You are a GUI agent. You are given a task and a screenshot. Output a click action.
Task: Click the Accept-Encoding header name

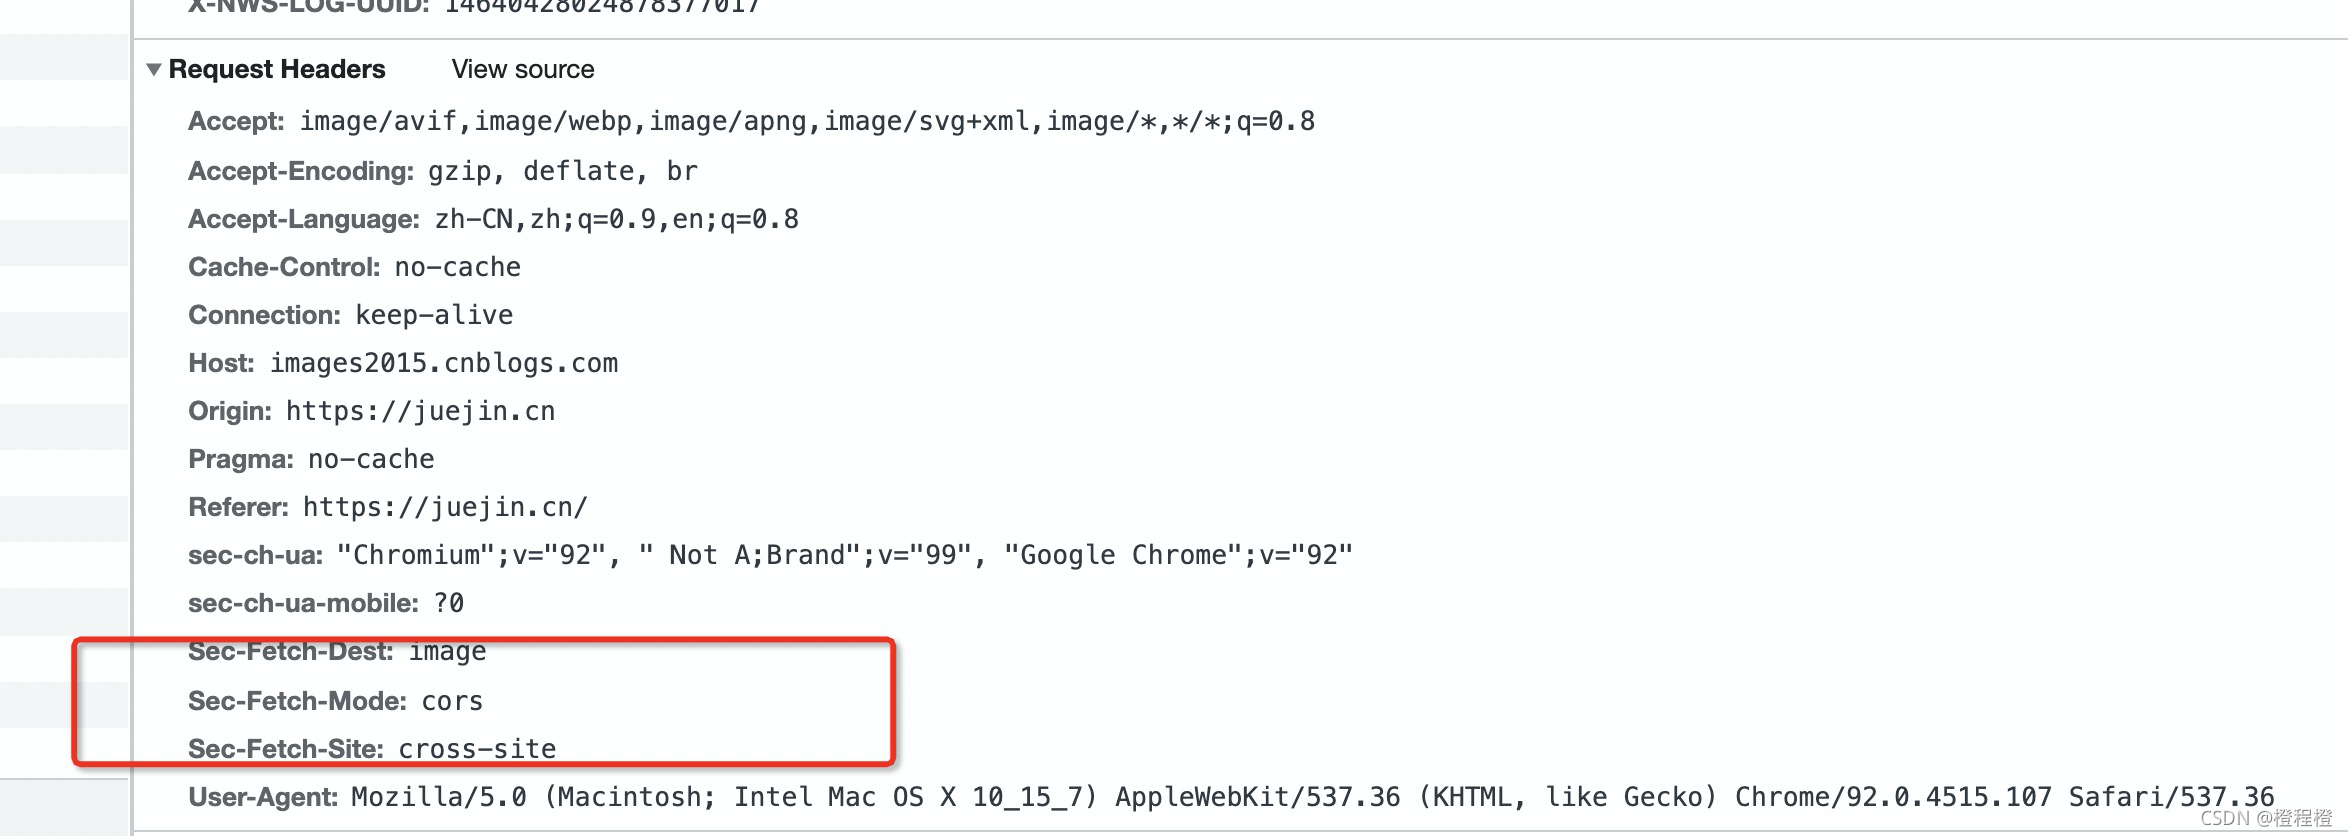[301, 171]
